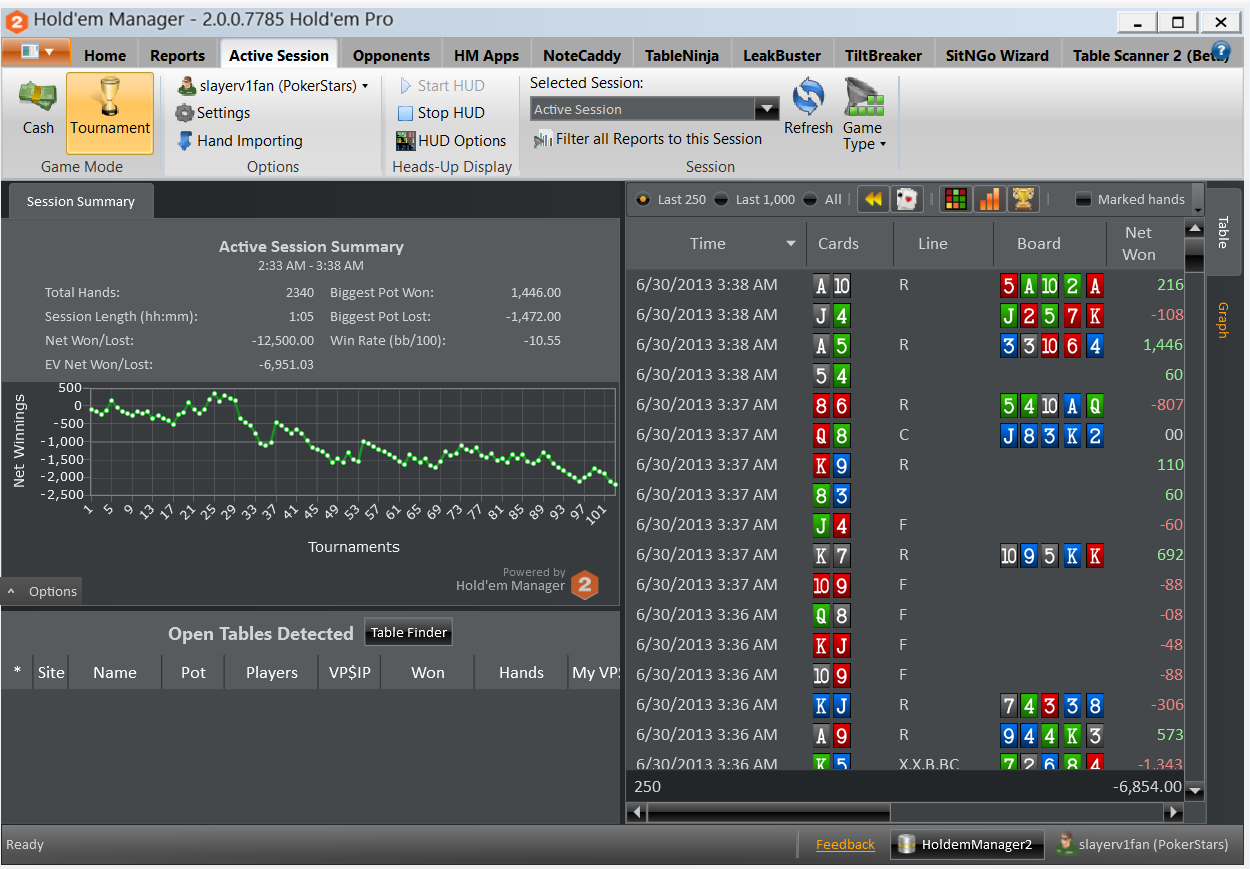Switch to the Opponents tab
Viewport: 1250px width, 869px height.
tap(391, 55)
